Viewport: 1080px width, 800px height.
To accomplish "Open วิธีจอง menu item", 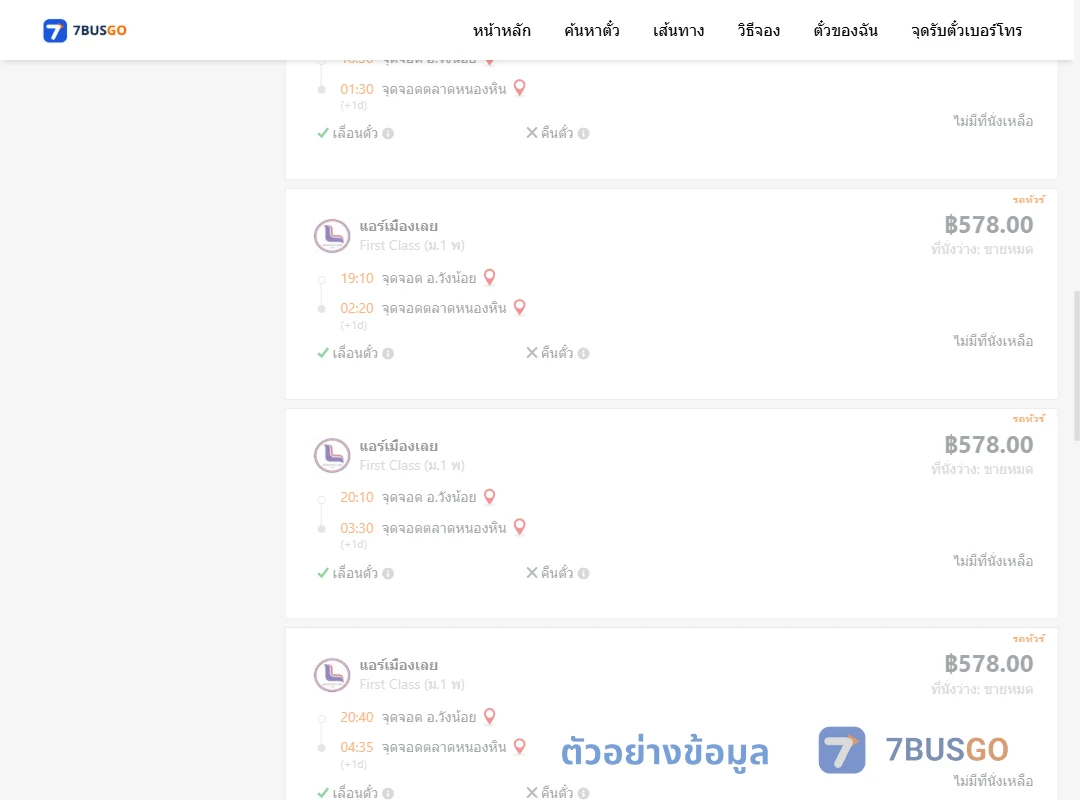I will click(758, 30).
